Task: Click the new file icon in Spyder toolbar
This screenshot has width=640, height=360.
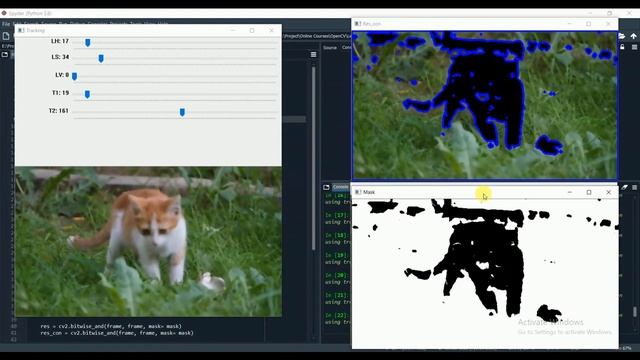Action: coord(6,36)
